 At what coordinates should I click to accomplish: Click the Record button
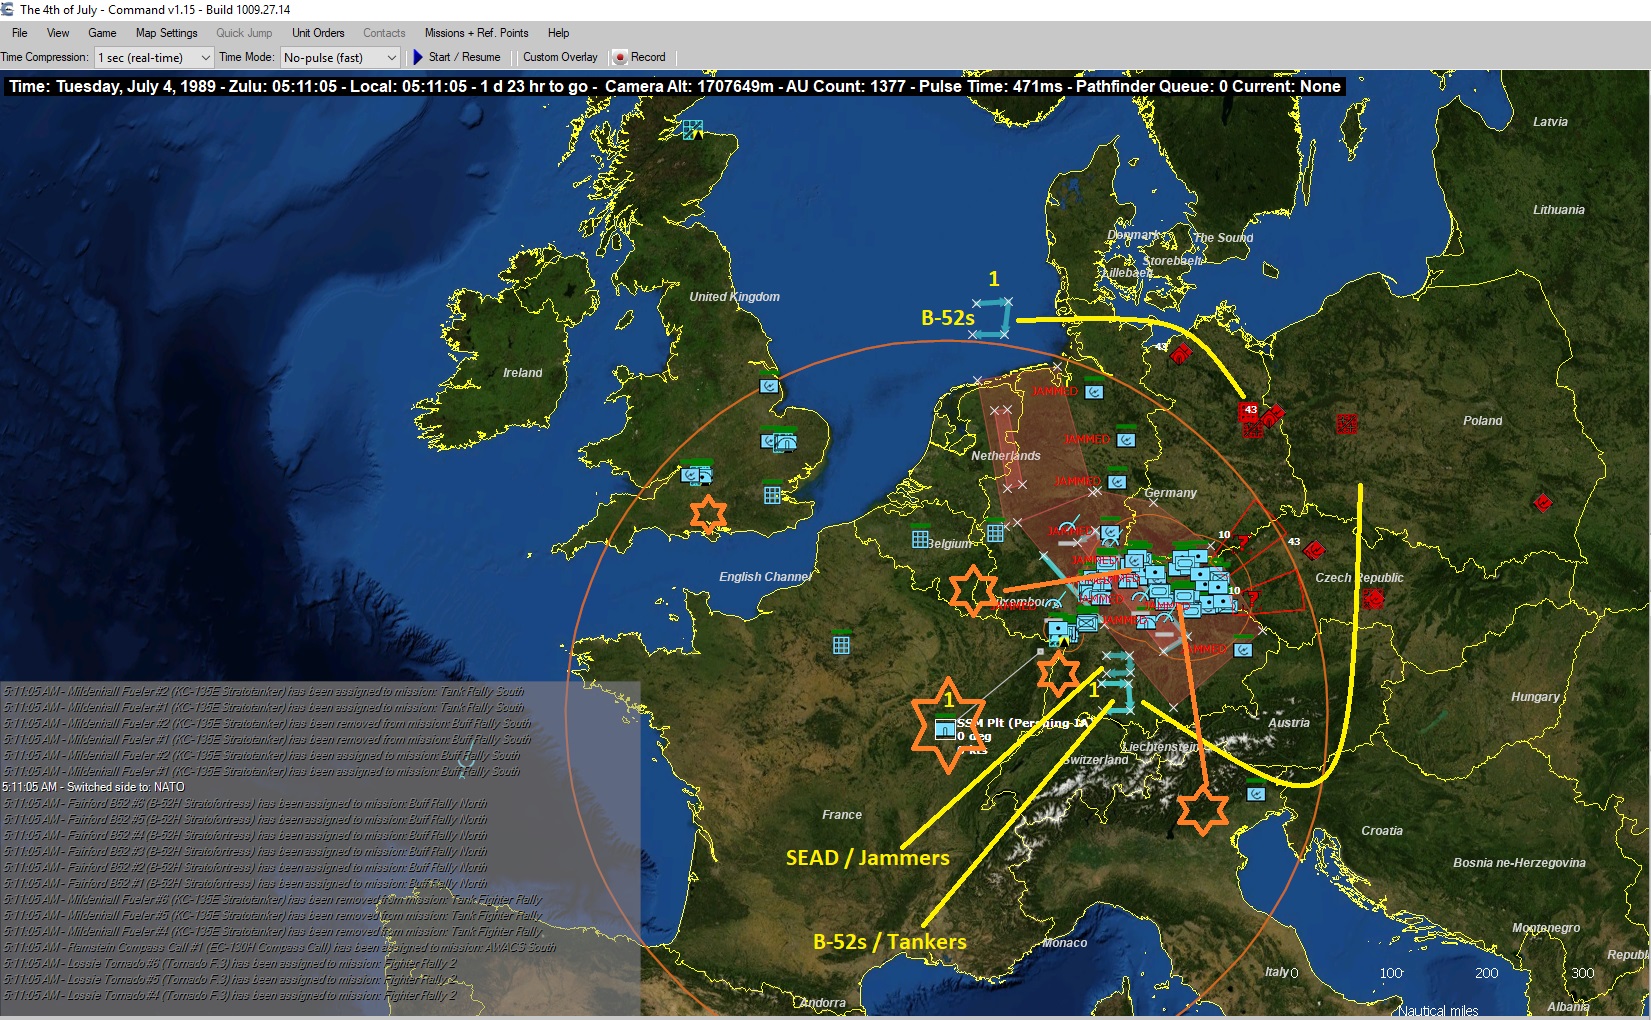click(639, 57)
